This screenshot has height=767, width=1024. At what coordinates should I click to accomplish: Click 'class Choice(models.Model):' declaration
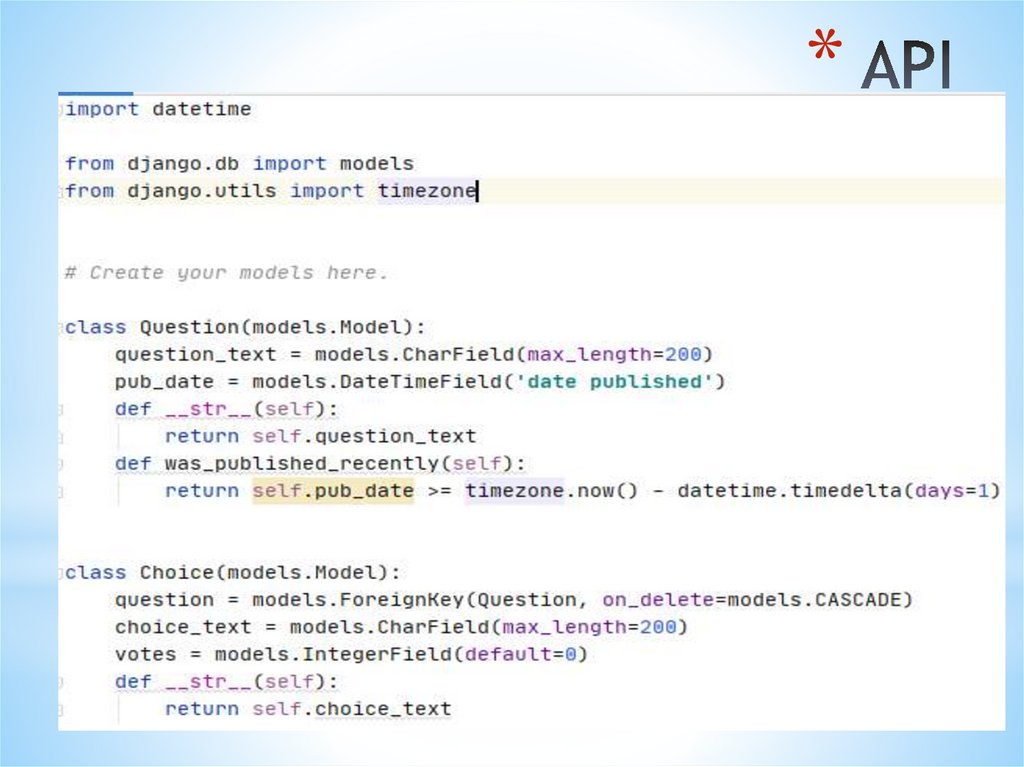click(x=233, y=572)
